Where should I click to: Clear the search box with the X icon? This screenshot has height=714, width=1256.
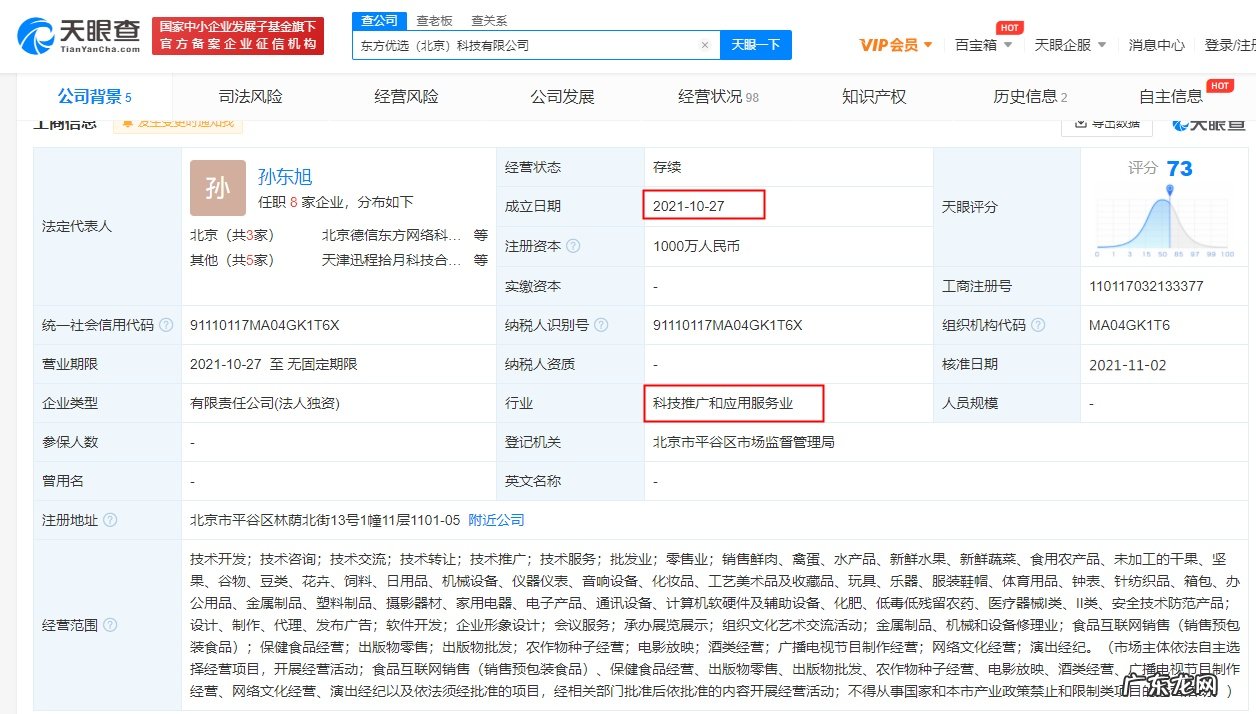[705, 44]
